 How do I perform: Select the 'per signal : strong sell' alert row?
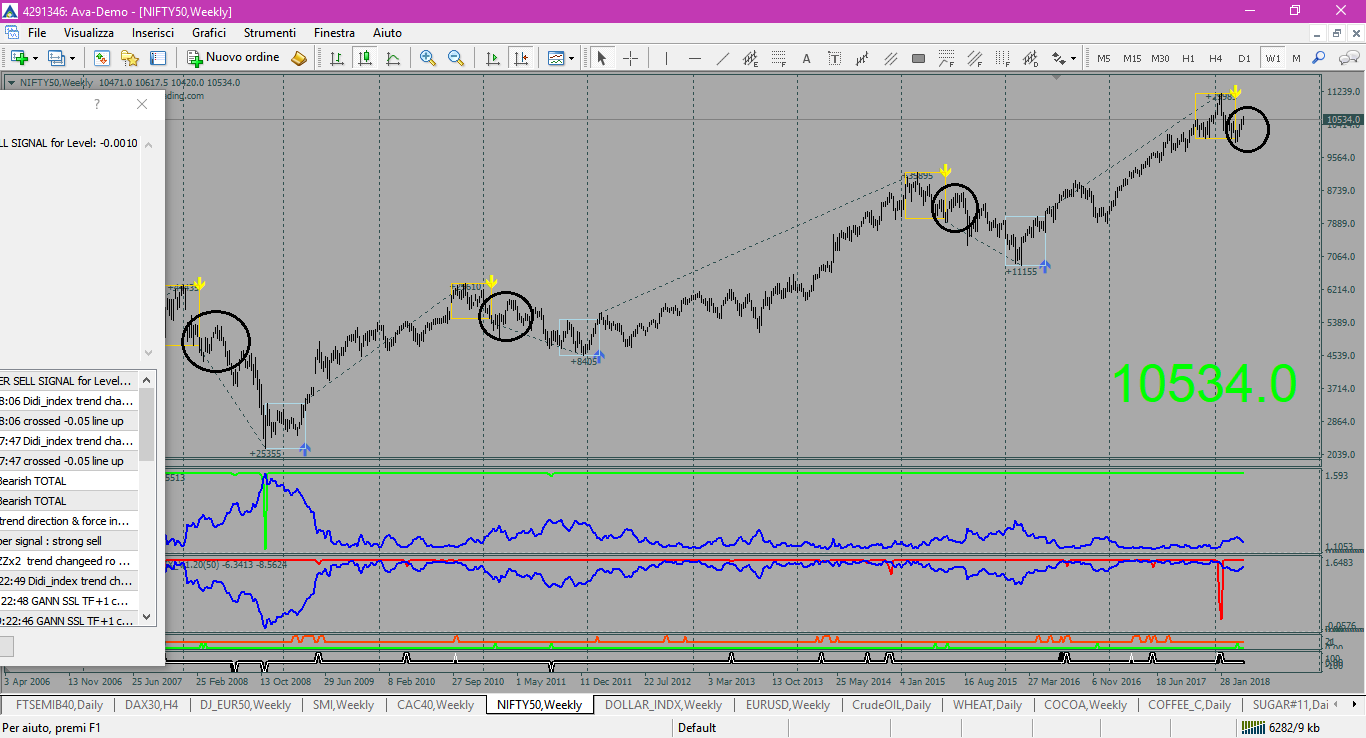69,541
